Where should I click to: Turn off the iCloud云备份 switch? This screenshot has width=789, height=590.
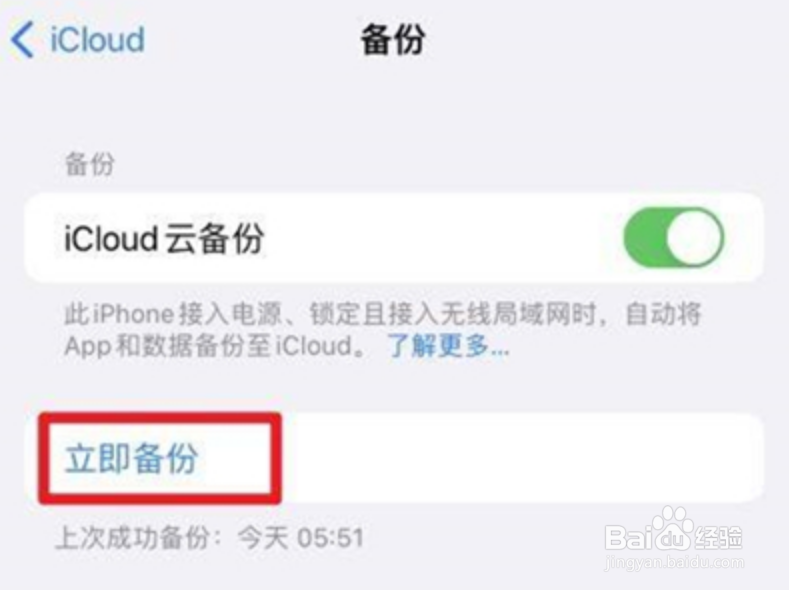[673, 237]
